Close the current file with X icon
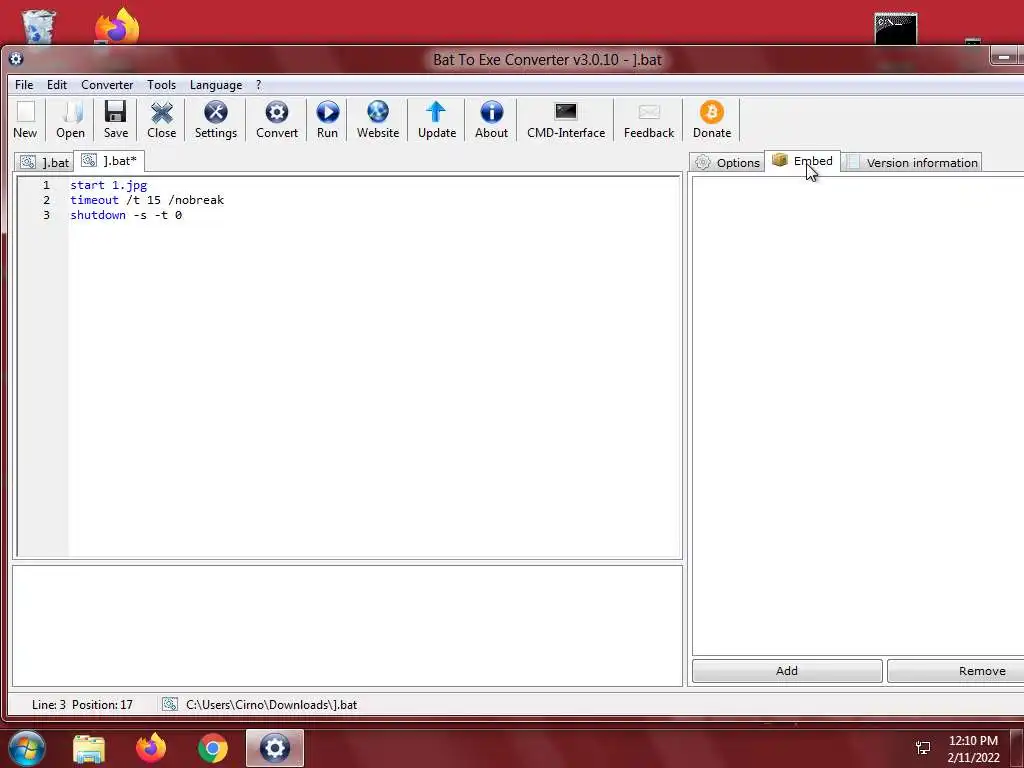The width and height of the screenshot is (1024, 768). click(x=161, y=120)
